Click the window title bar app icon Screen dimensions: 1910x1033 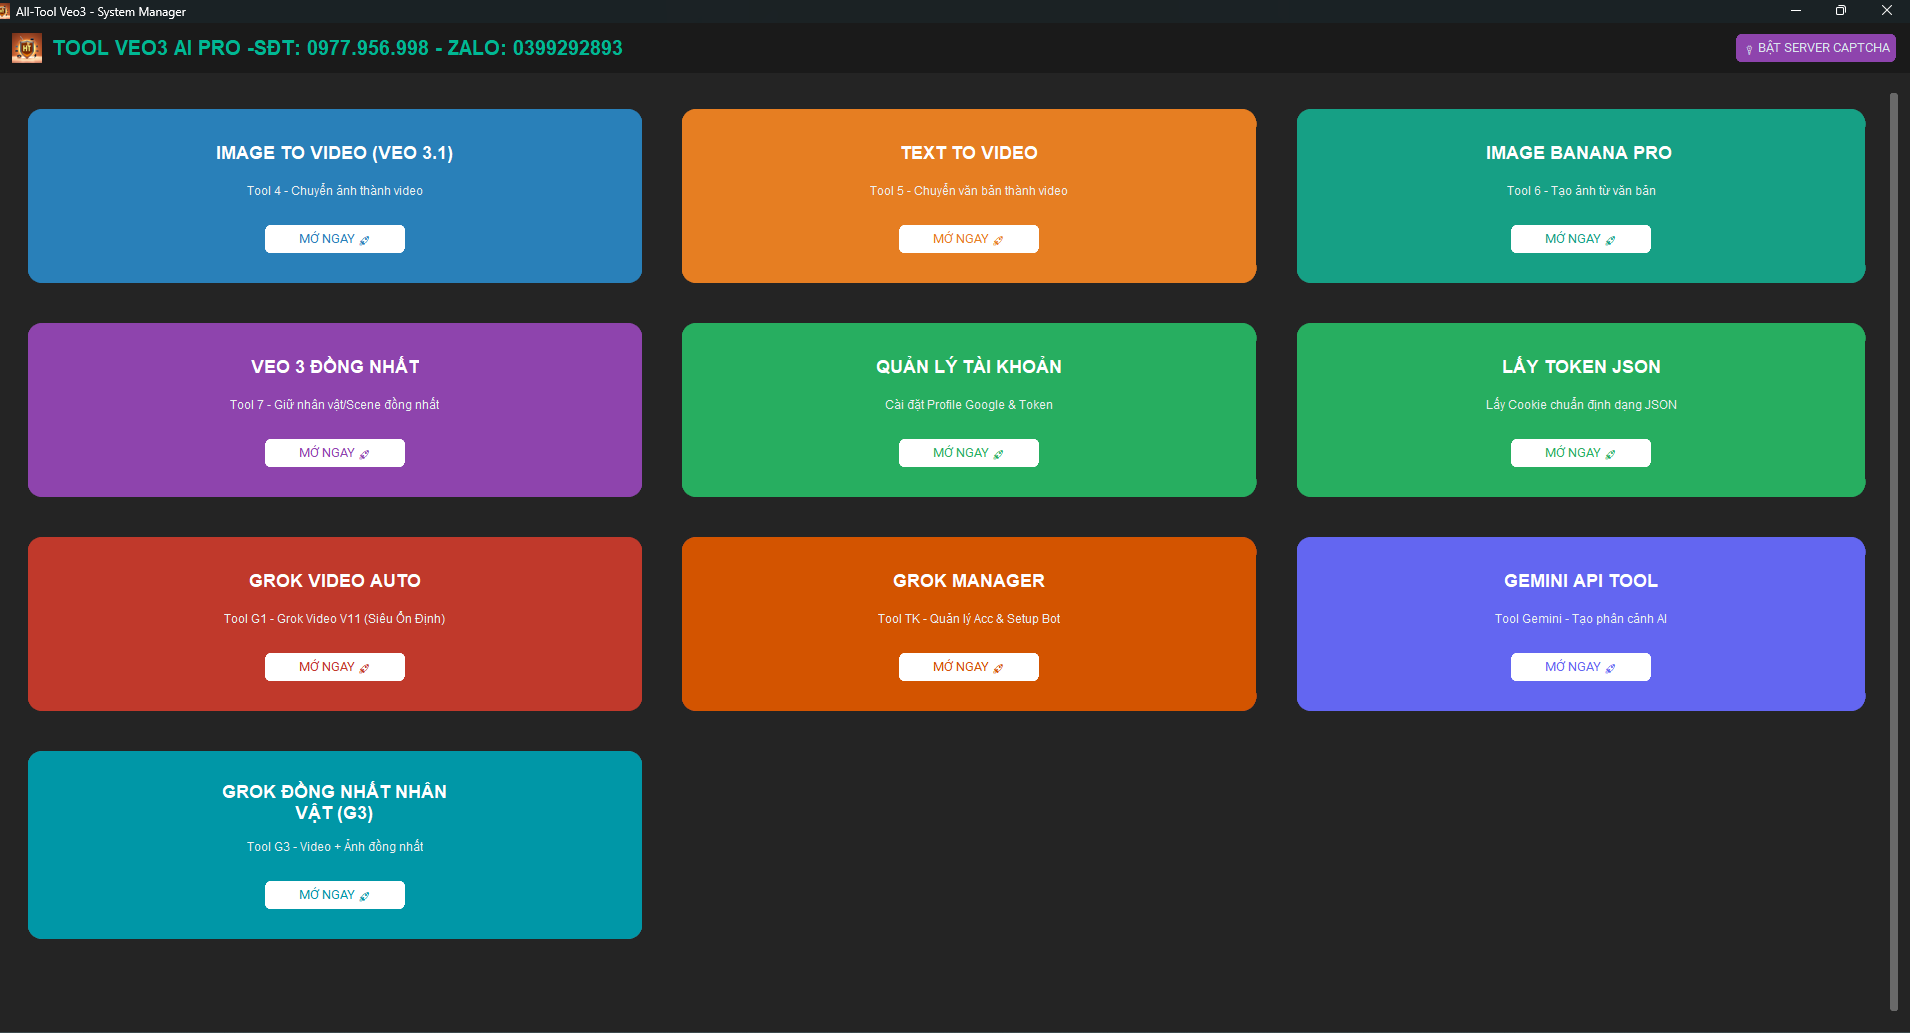[6, 11]
